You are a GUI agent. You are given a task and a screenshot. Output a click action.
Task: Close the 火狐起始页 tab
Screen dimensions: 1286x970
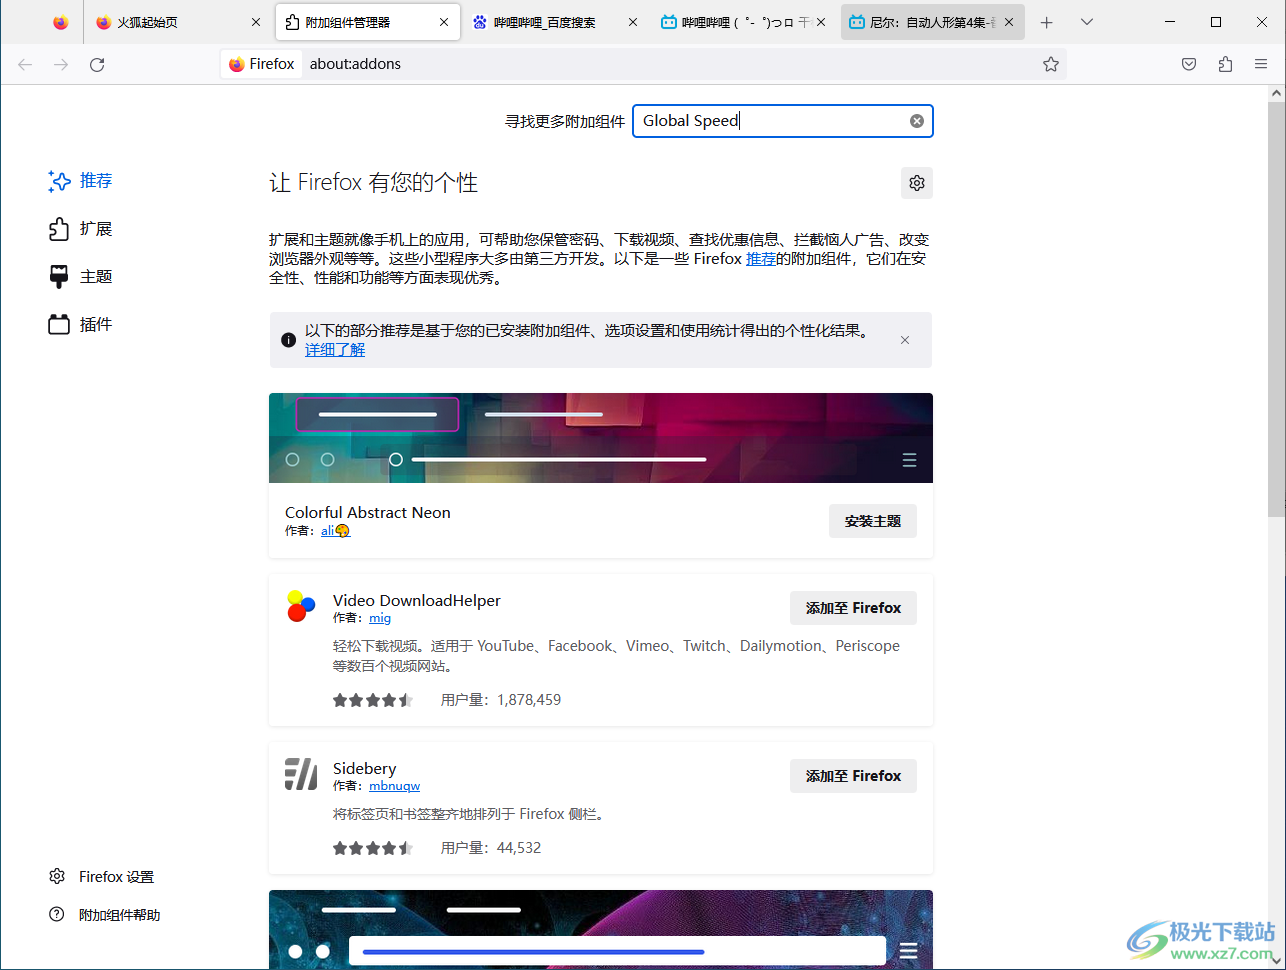coord(256,22)
